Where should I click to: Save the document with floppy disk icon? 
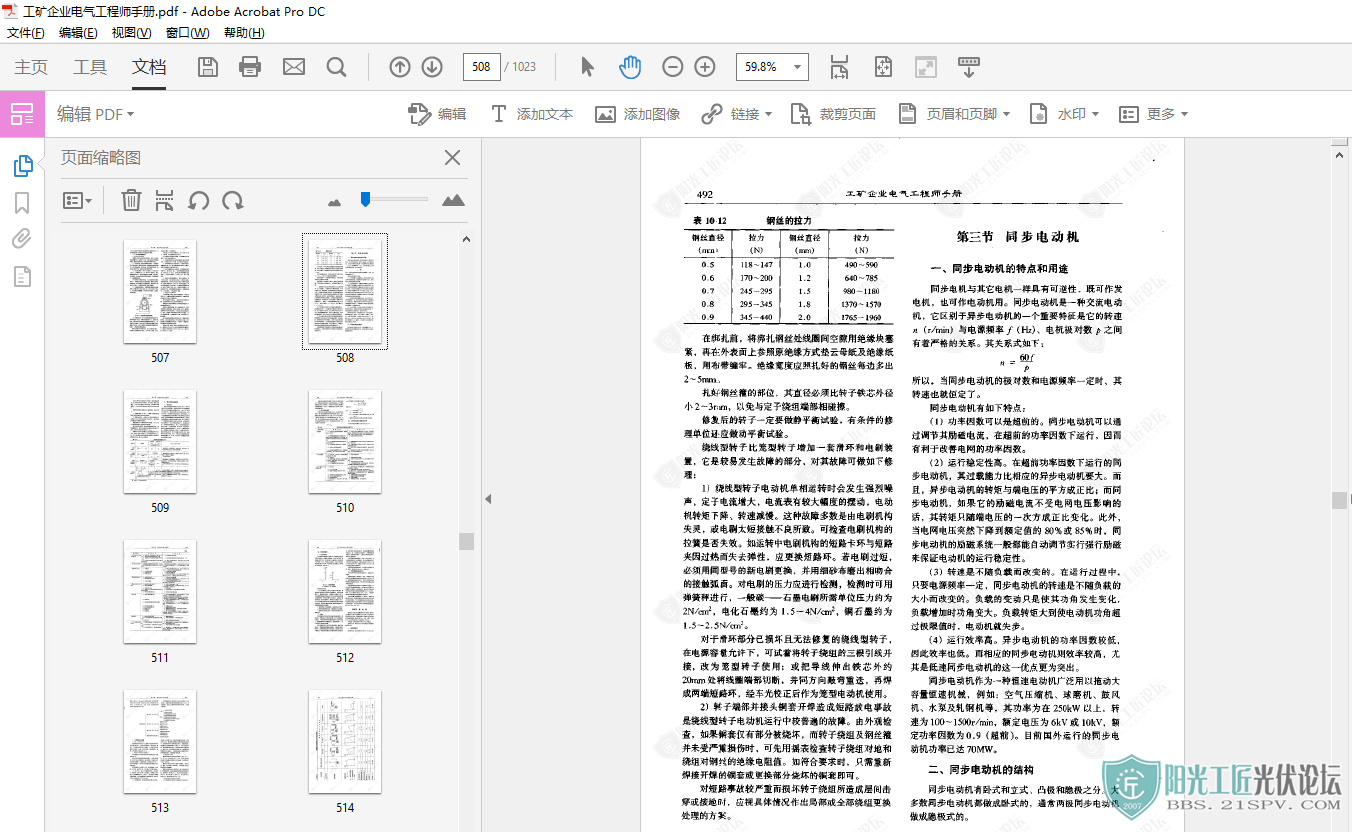pos(208,67)
